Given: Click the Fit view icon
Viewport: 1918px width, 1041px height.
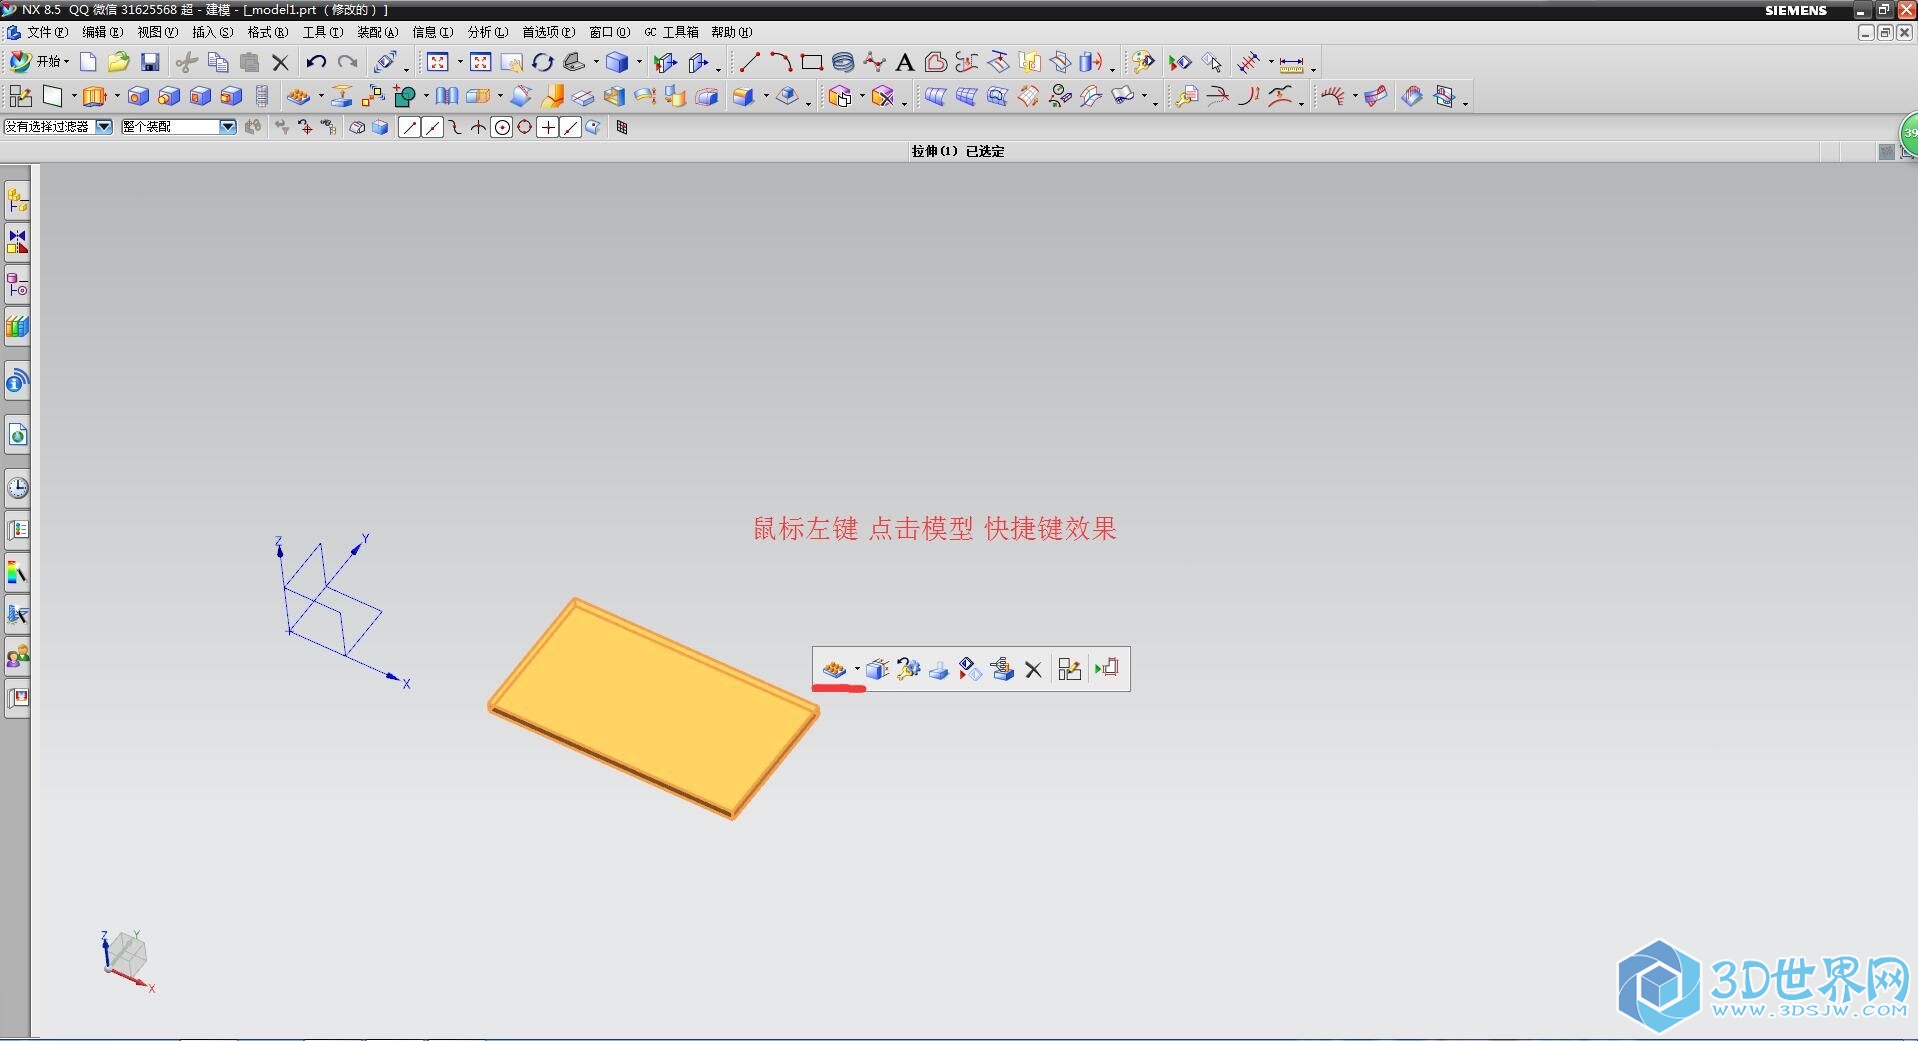Looking at the screenshot, I should (438, 62).
